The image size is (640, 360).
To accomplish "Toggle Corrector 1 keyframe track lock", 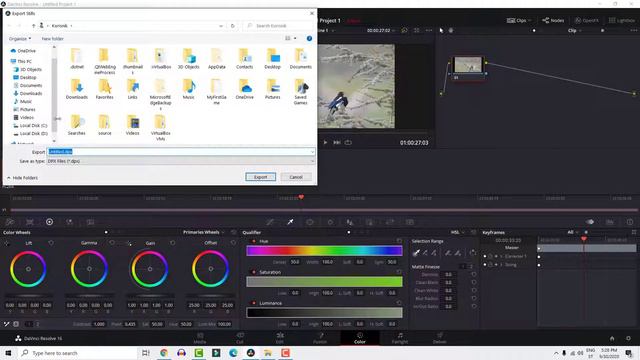I will (x=491, y=256).
